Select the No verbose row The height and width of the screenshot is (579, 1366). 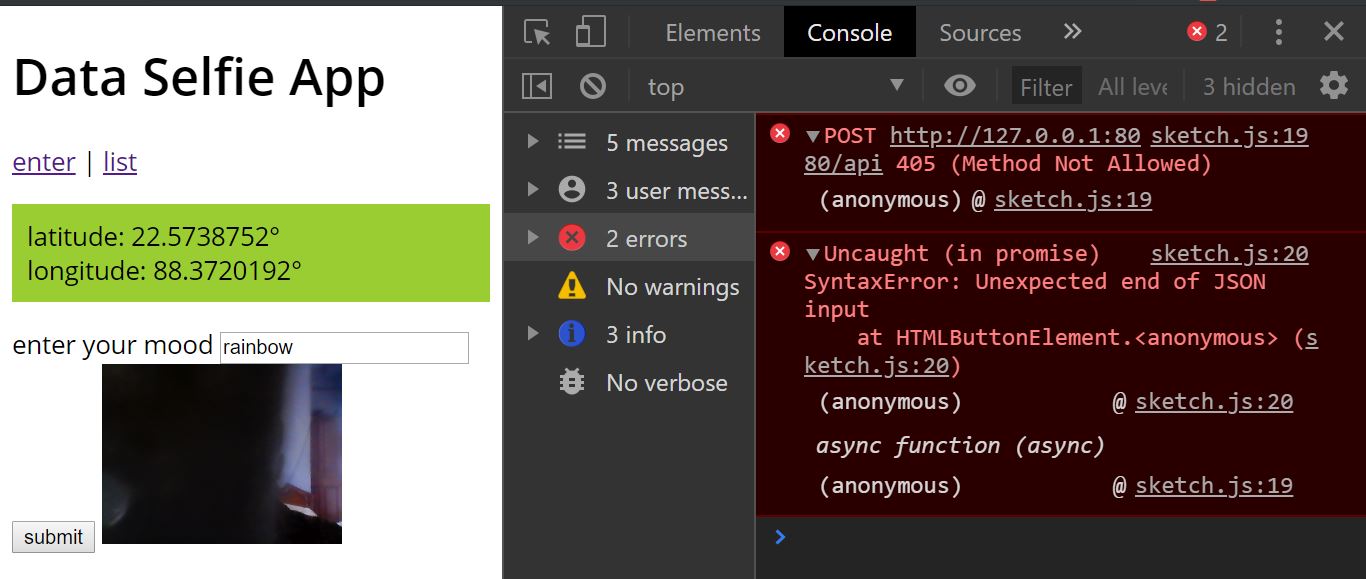pyautogui.click(x=629, y=383)
